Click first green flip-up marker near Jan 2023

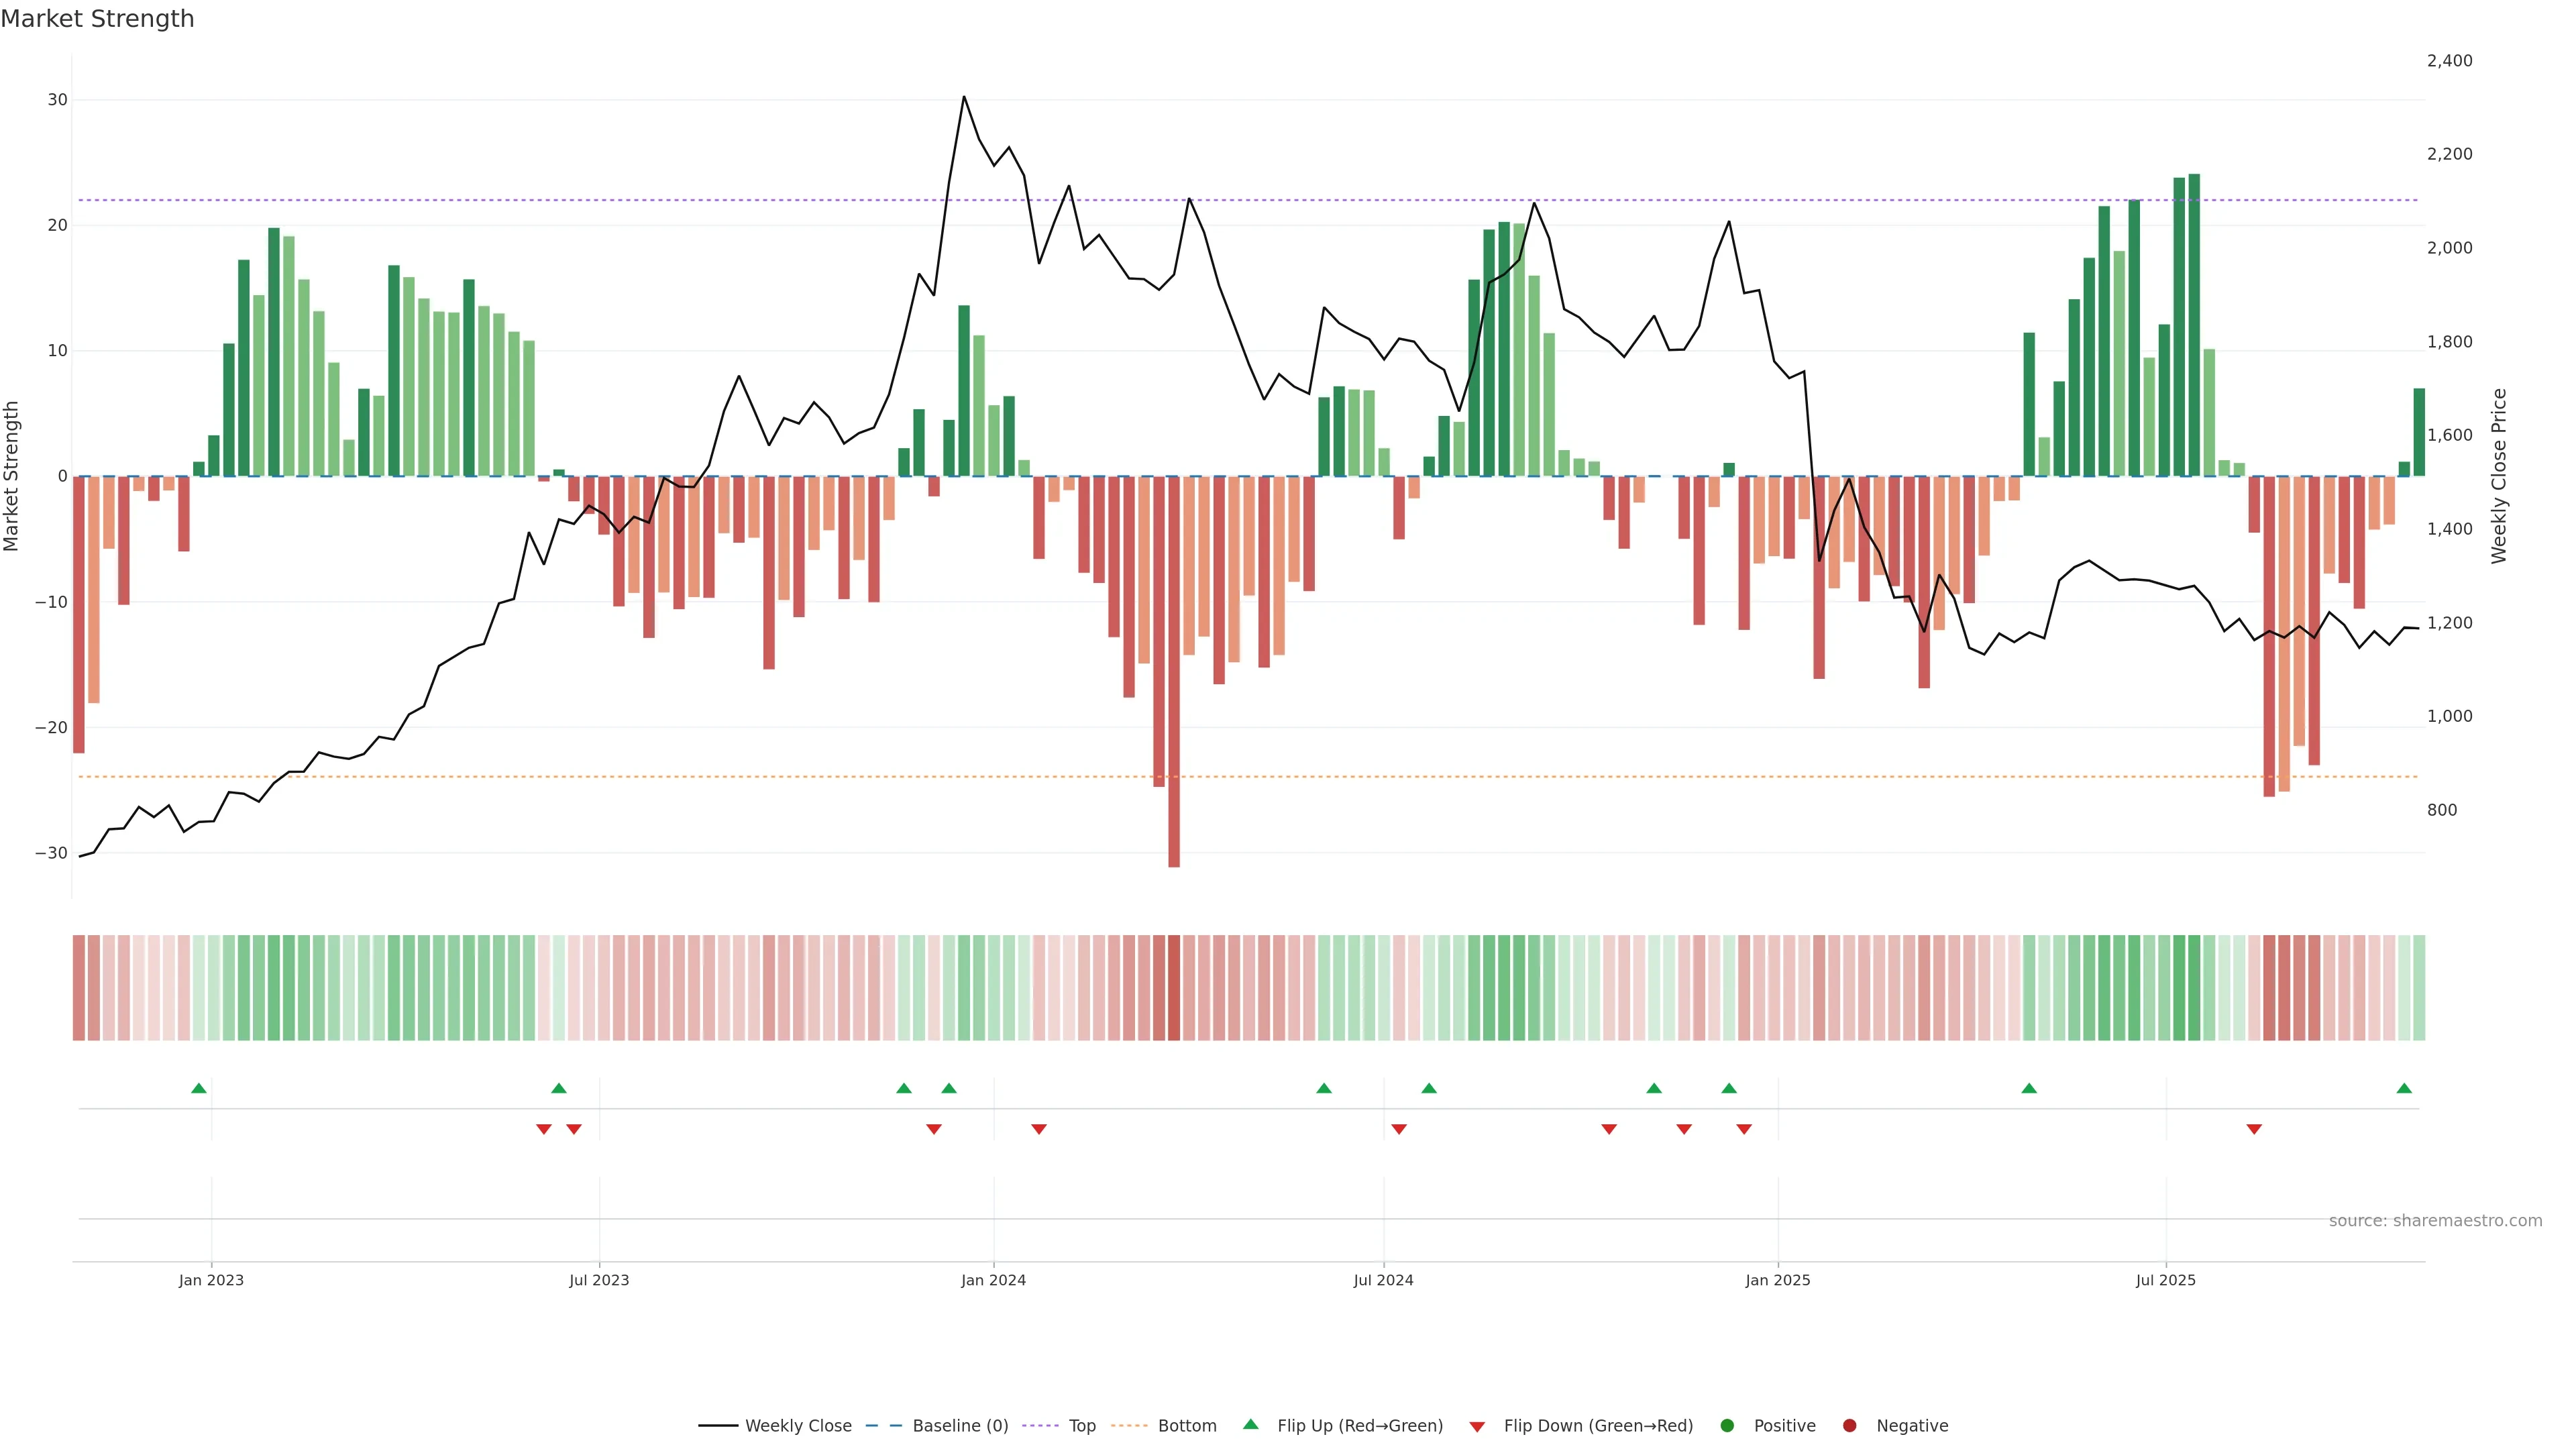(x=199, y=1088)
